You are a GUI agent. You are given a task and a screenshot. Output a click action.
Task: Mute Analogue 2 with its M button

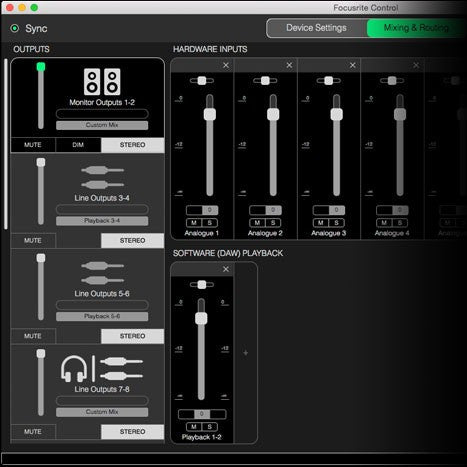coord(257,223)
